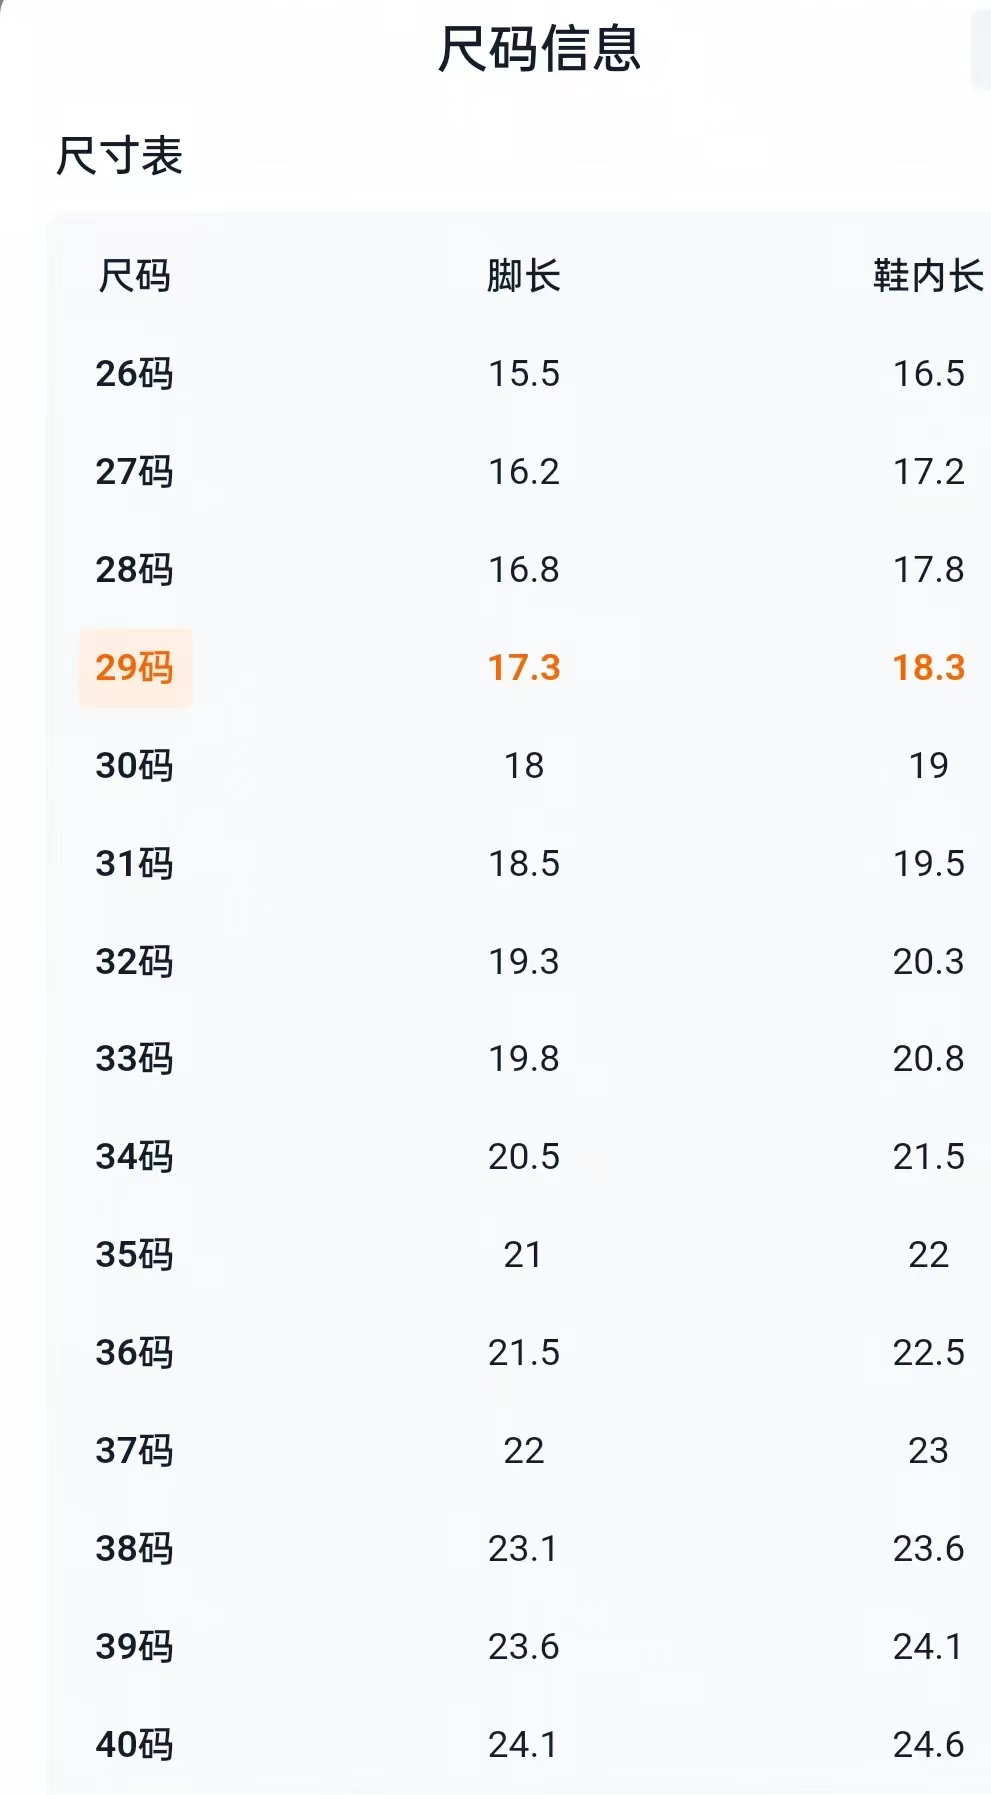Click the 鞋内长 column header
The image size is (991, 1795).
coord(928,276)
